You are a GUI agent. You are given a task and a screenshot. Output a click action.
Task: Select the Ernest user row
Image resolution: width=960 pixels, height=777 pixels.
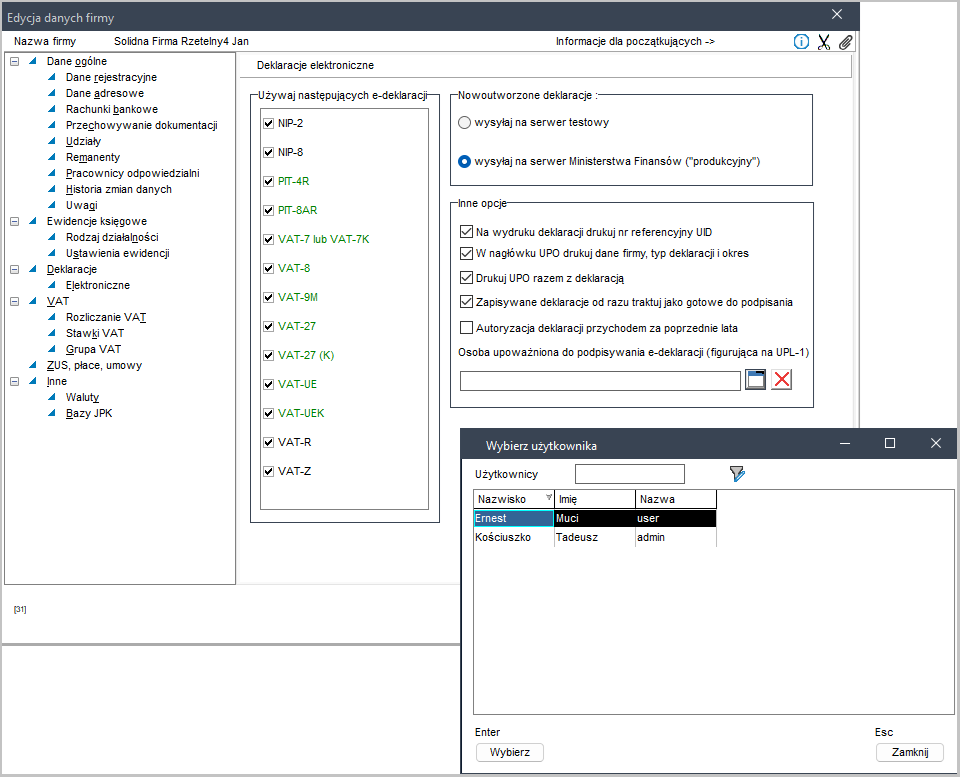click(x=594, y=518)
